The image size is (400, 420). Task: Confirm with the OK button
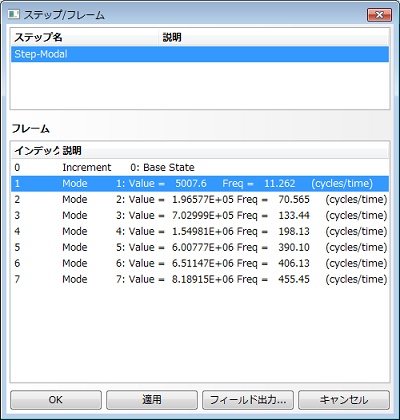56,400
